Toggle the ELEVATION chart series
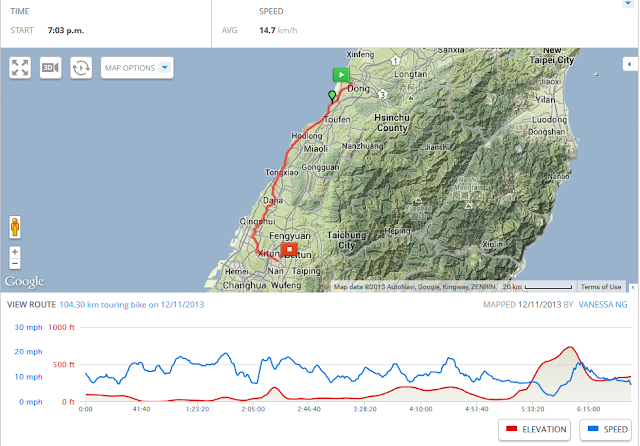This screenshot has width=640, height=446. [534, 430]
